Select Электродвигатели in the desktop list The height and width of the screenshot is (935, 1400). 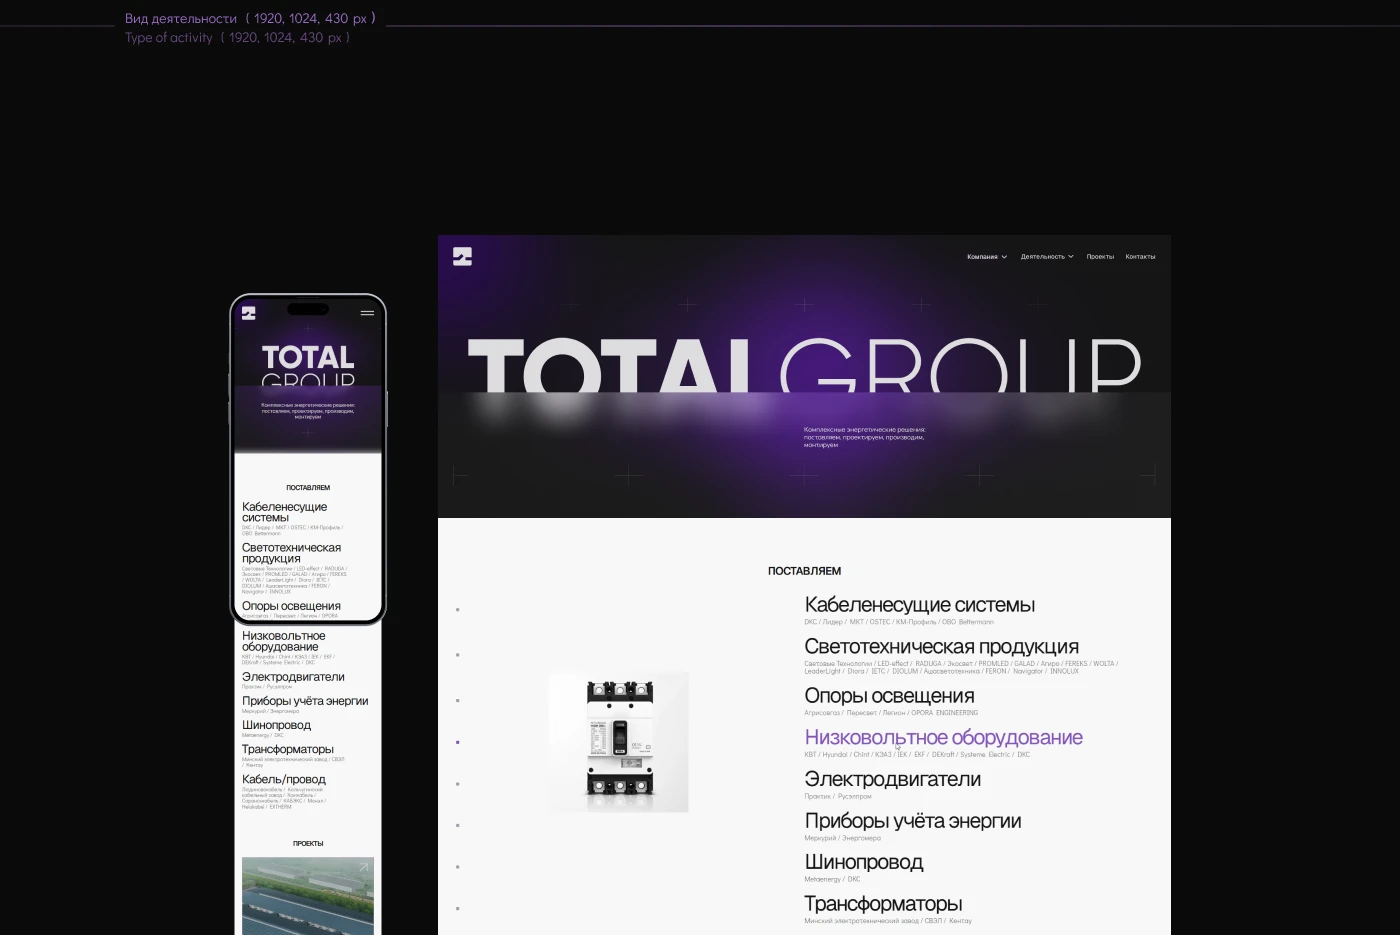pyautogui.click(x=892, y=779)
